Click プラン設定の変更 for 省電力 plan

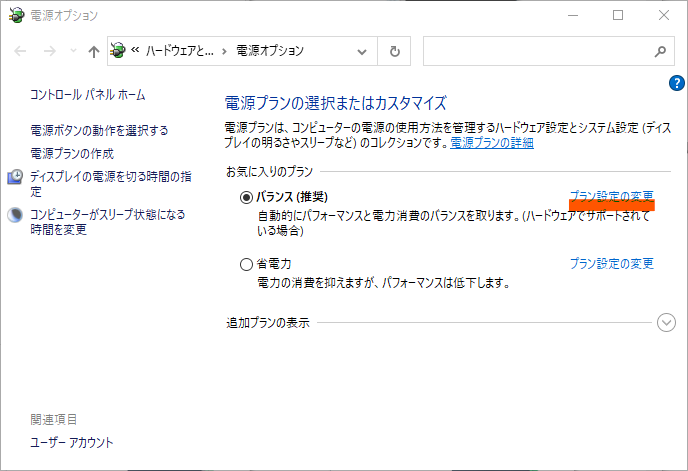coord(612,263)
